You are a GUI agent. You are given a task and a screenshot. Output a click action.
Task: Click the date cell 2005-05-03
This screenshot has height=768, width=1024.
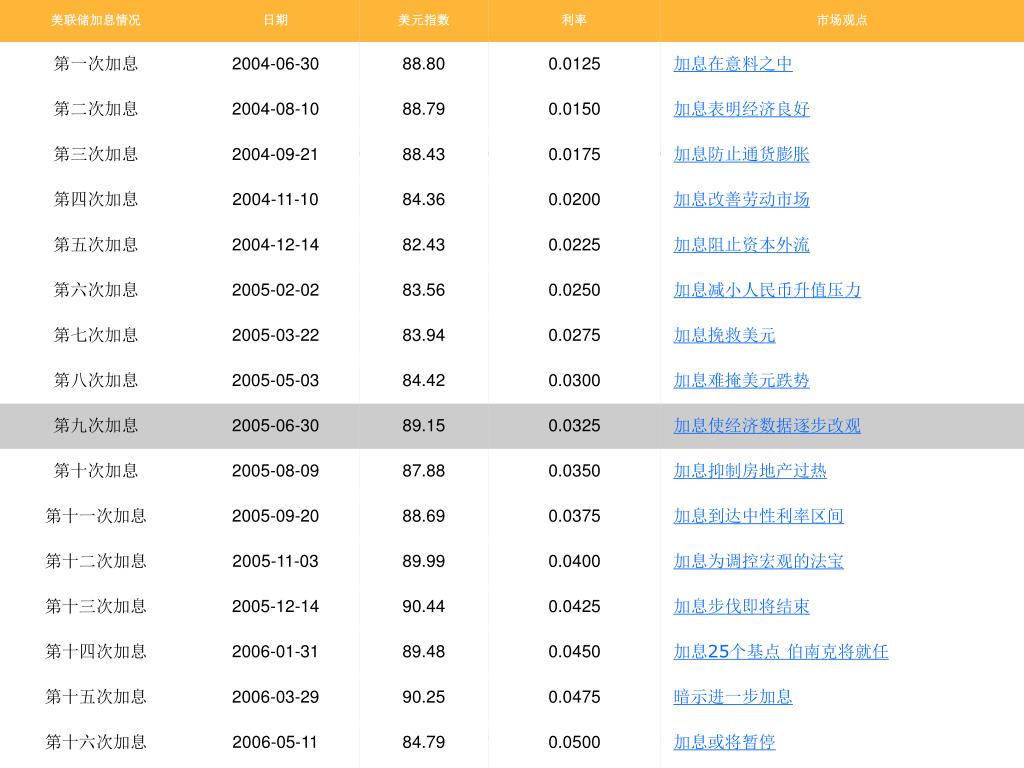coord(276,380)
